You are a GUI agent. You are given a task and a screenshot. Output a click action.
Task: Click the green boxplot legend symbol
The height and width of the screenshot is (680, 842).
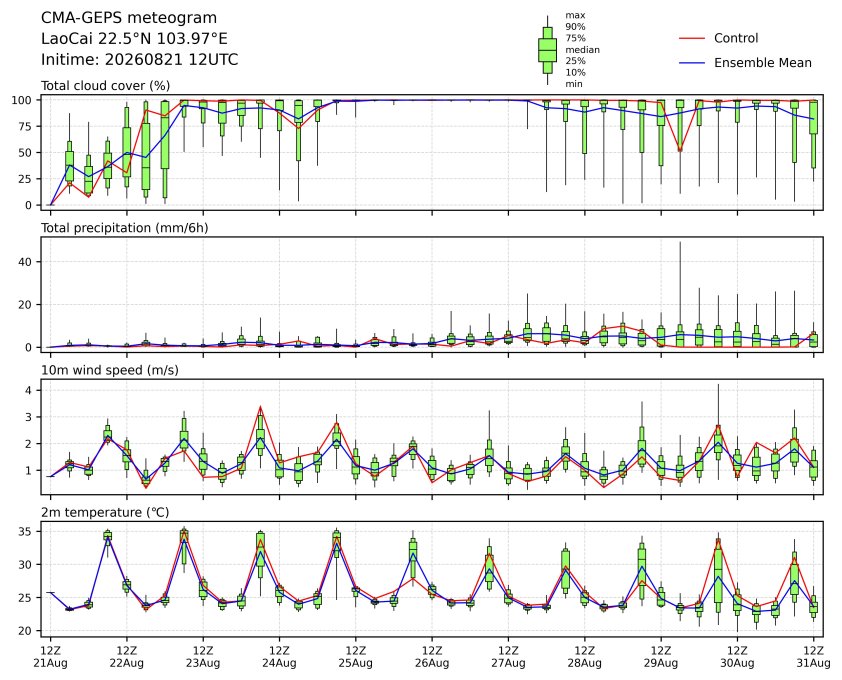[x=547, y=50]
